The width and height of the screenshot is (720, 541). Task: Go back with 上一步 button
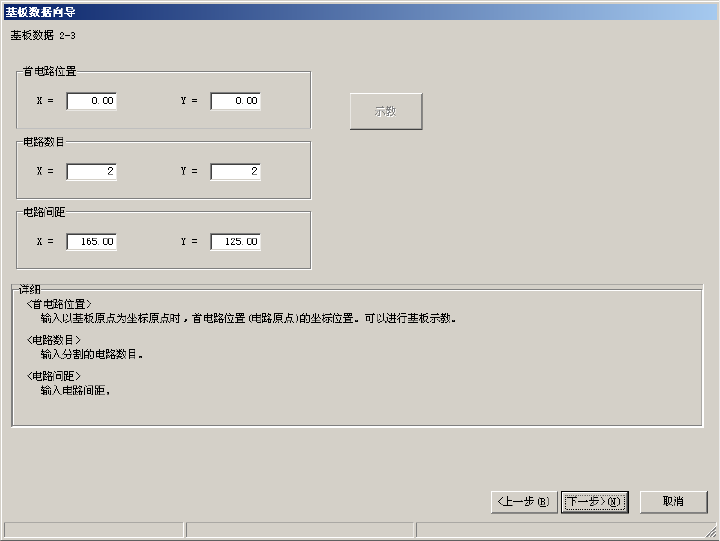(524, 502)
